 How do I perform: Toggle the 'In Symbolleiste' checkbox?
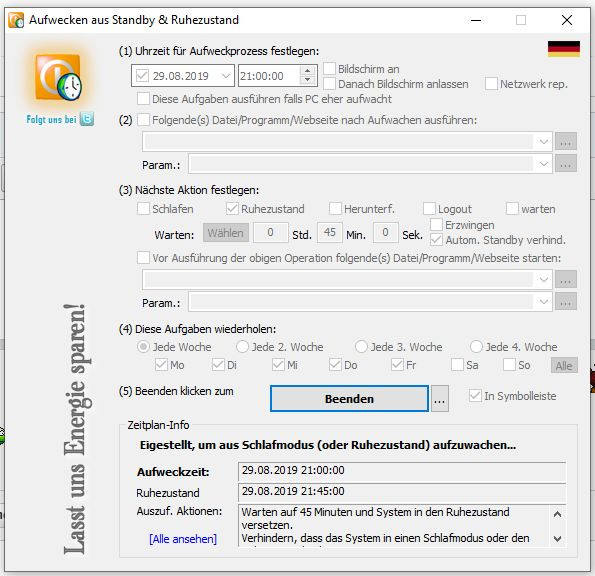point(475,396)
